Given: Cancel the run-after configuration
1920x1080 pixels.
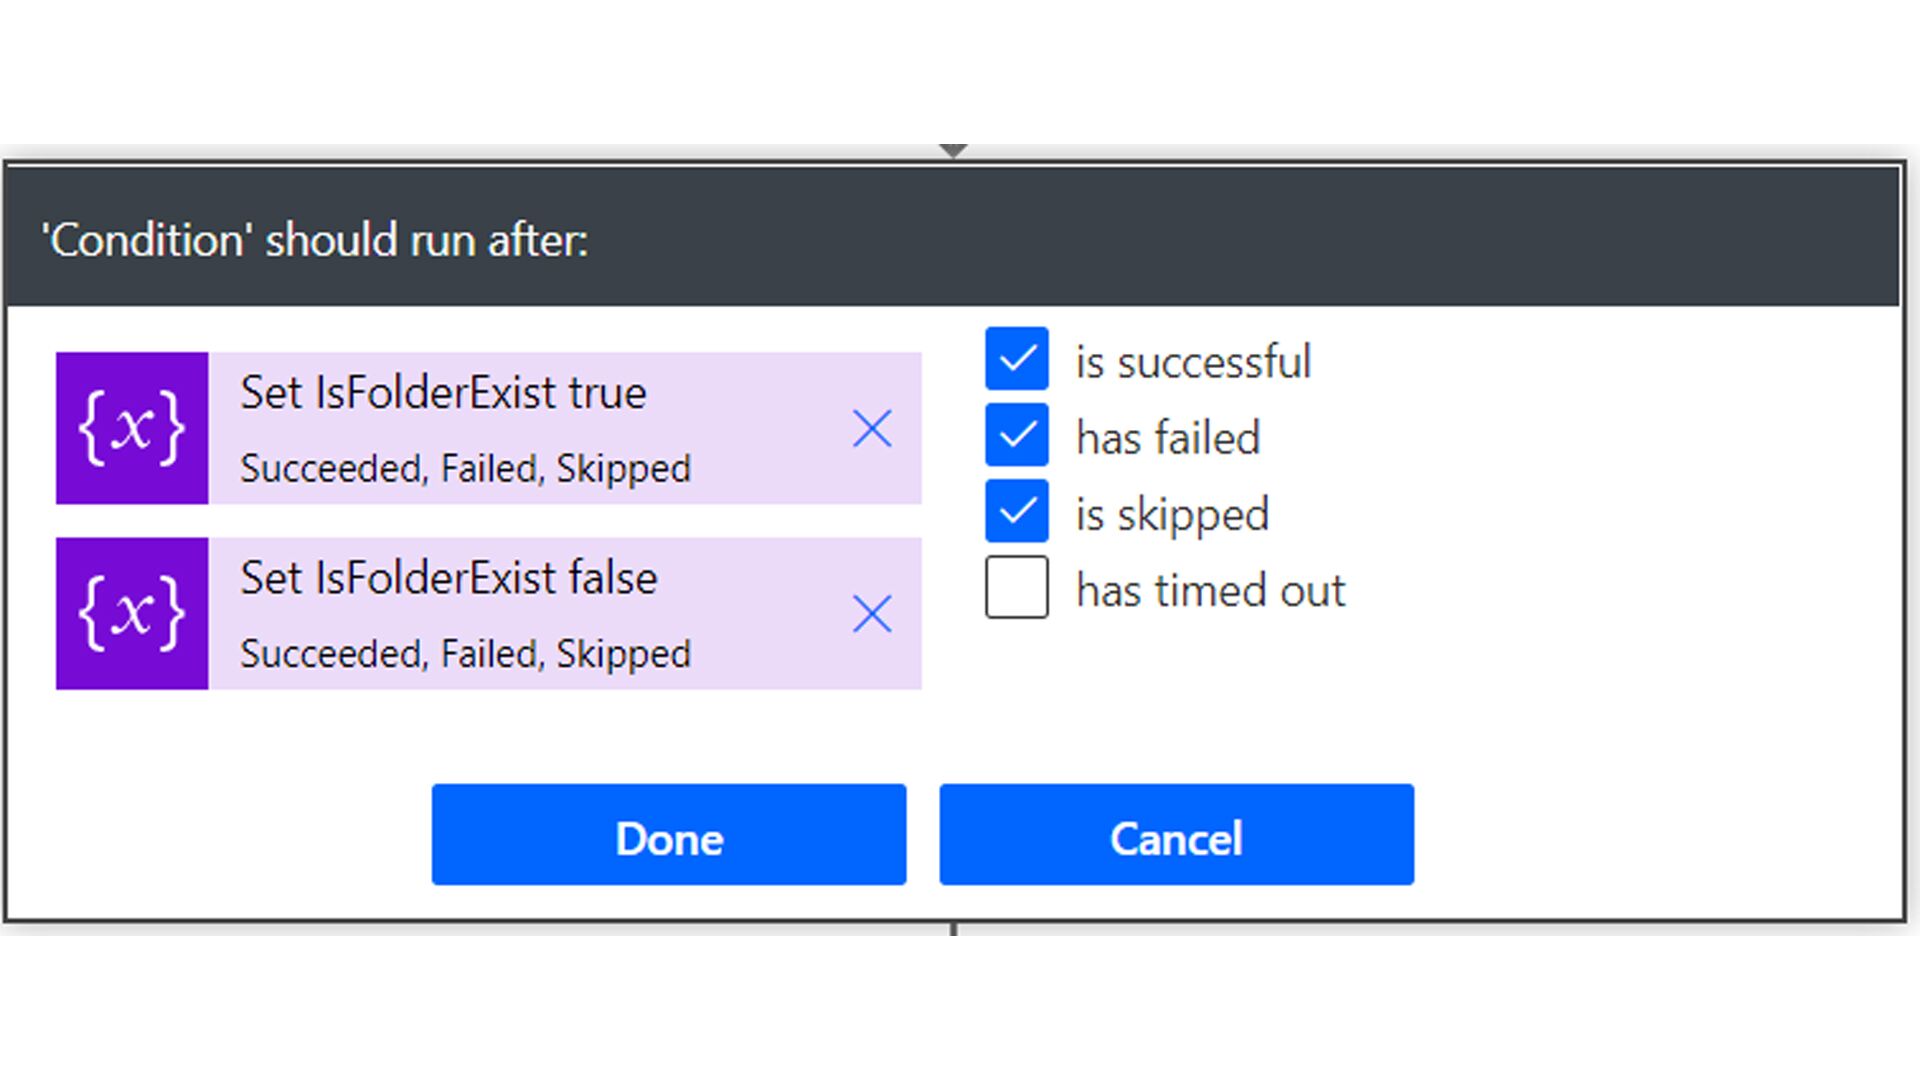Looking at the screenshot, I should [x=1177, y=835].
